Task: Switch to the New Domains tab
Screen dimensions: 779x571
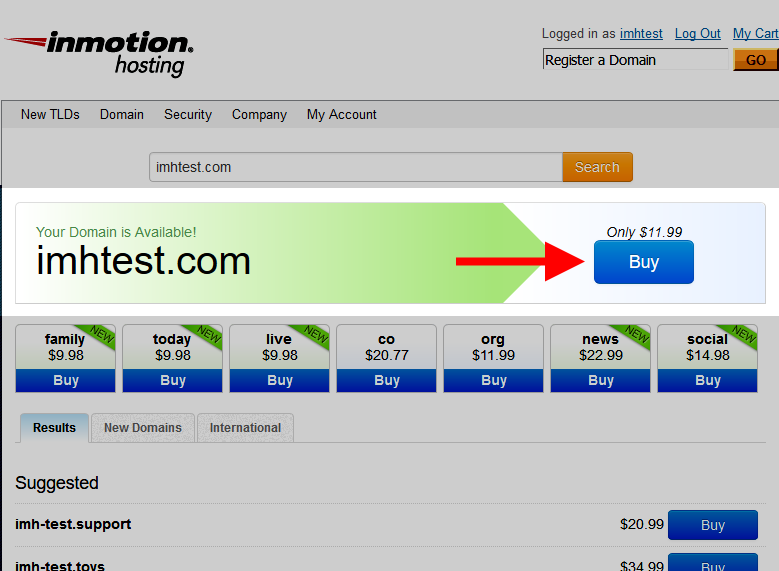Action: 143,427
